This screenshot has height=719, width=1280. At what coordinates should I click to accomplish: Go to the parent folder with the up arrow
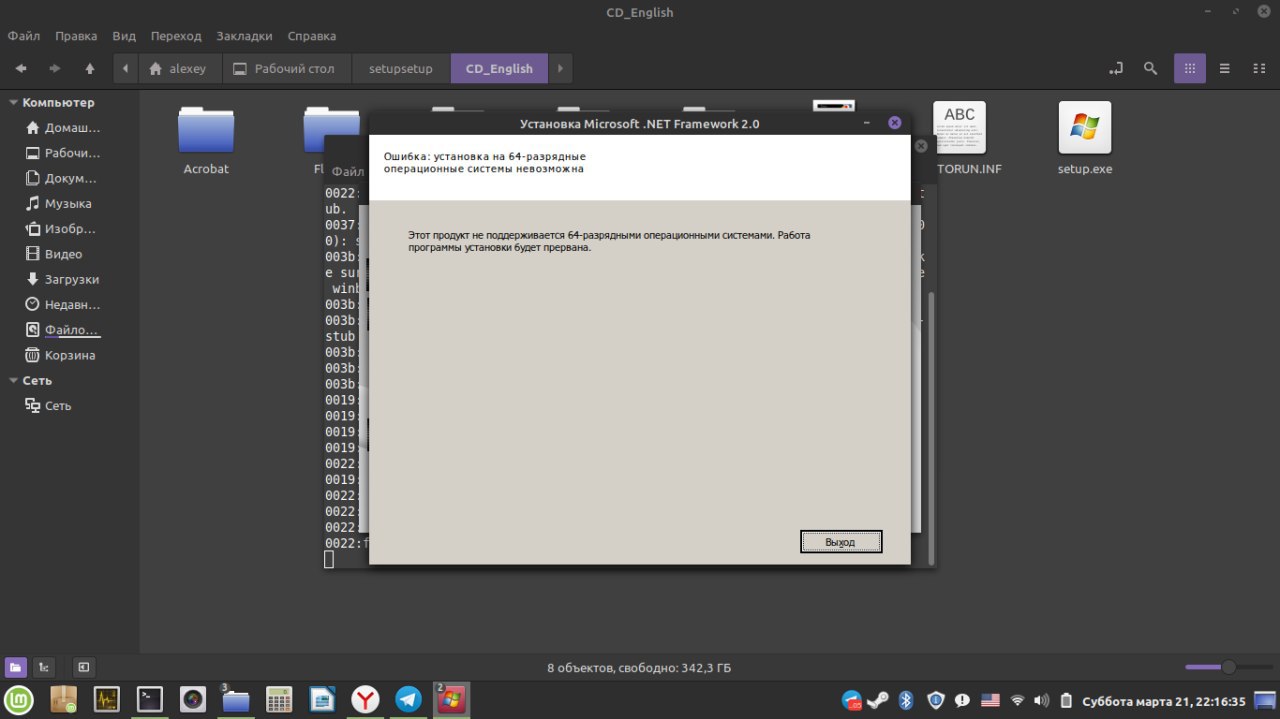pos(90,69)
